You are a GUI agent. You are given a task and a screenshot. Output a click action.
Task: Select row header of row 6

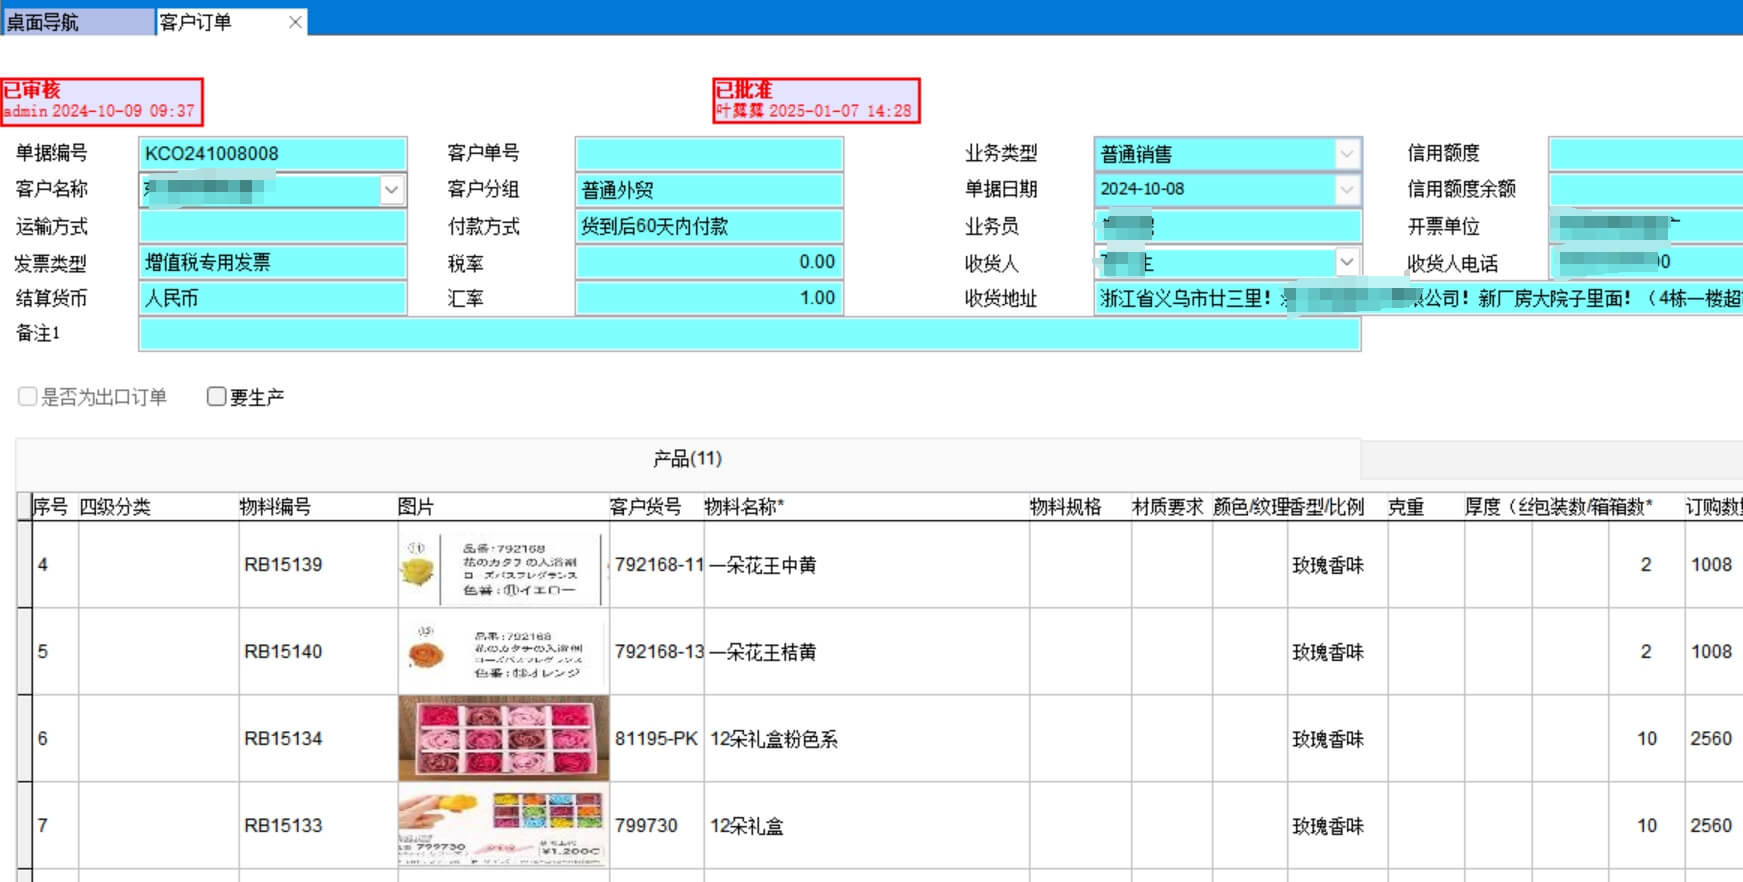(24, 739)
